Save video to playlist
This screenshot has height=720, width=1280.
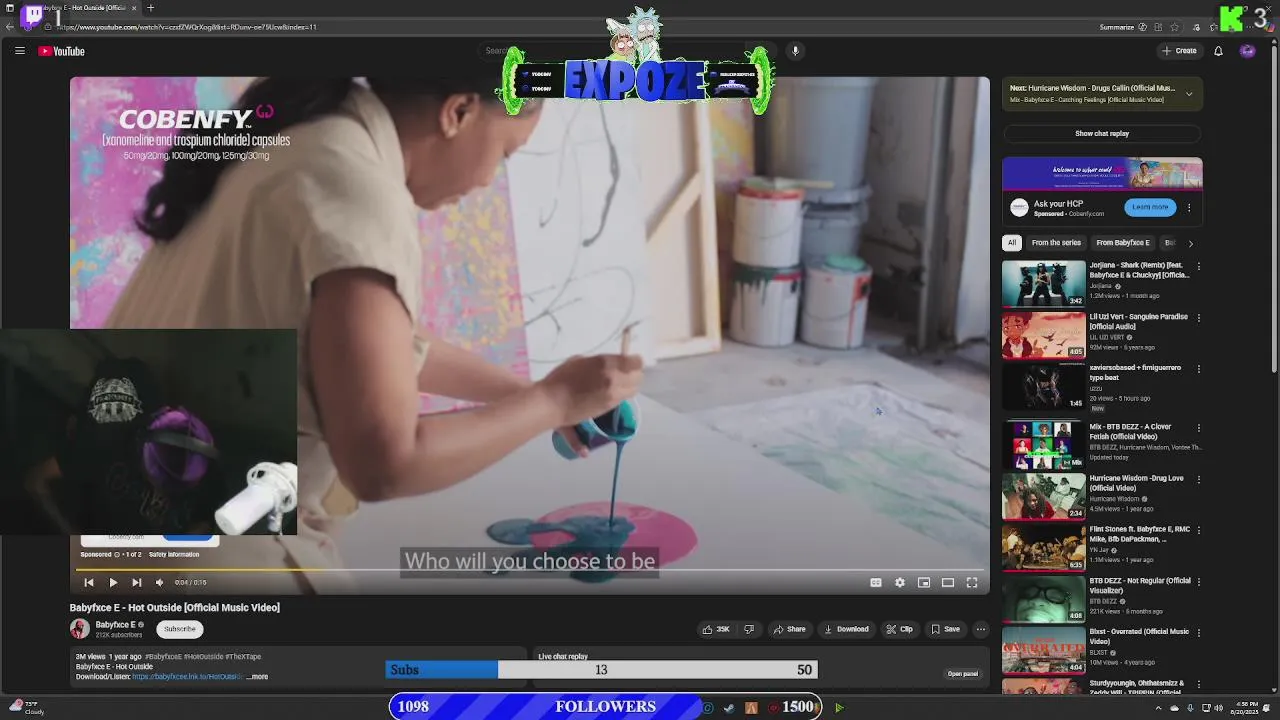pos(946,629)
